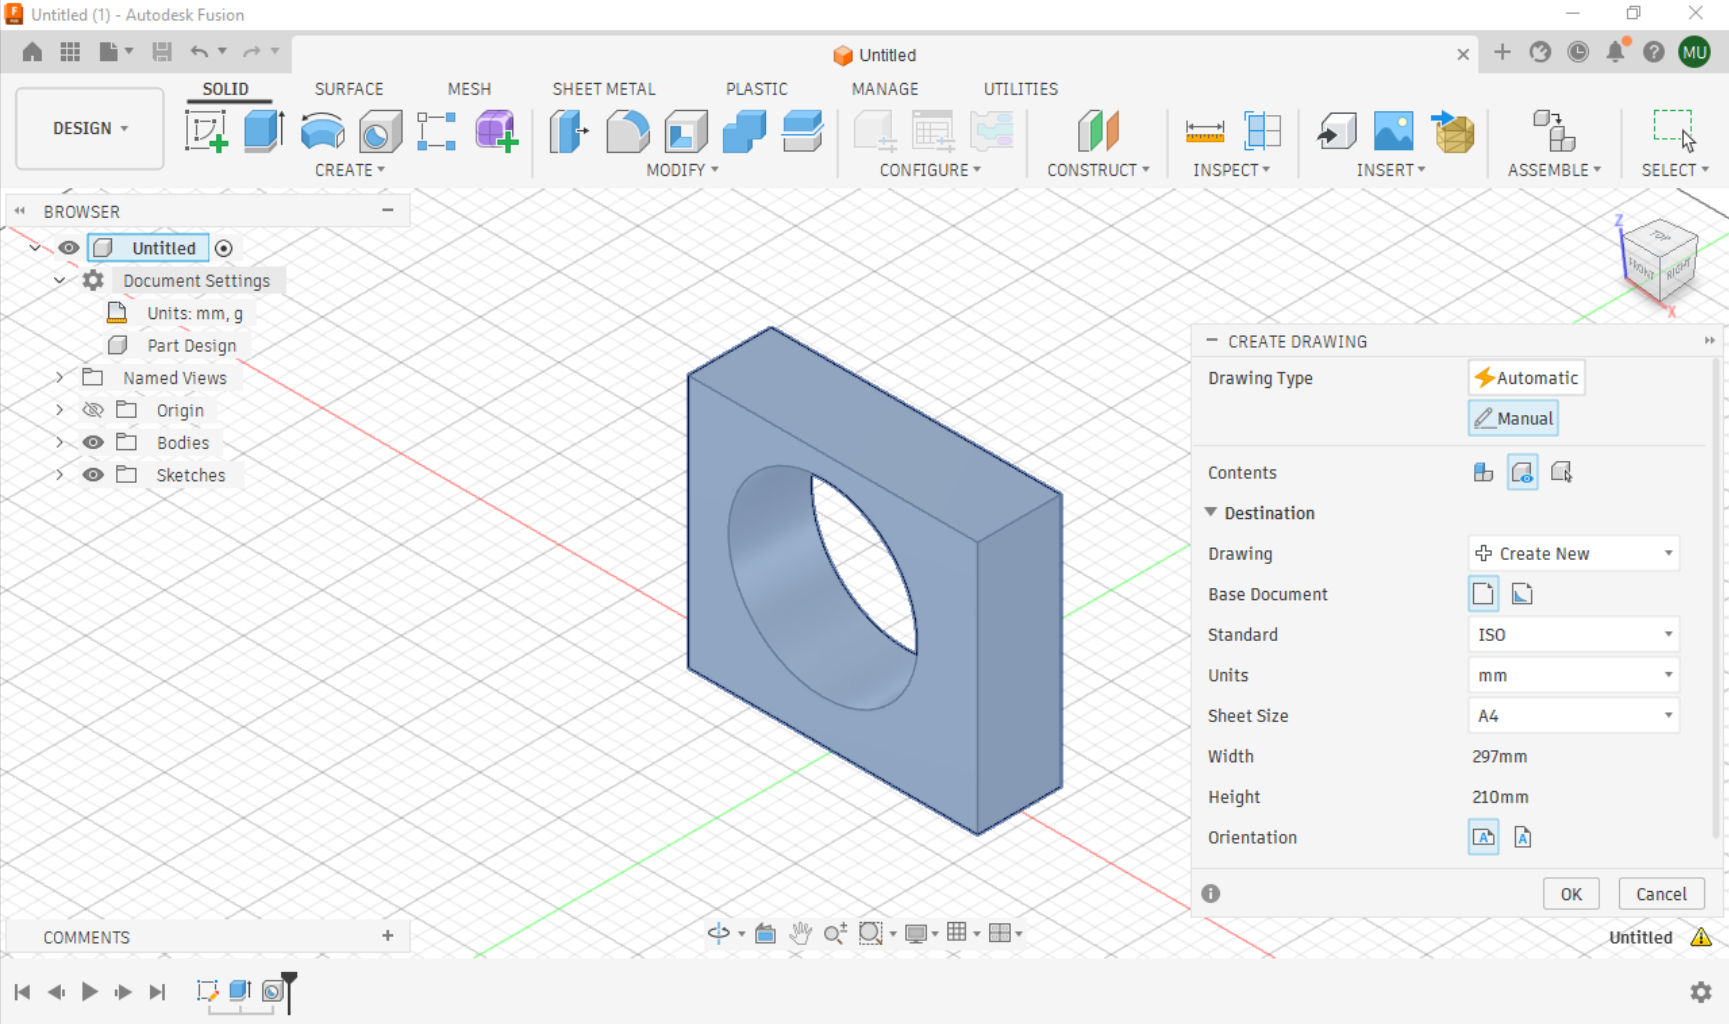The width and height of the screenshot is (1729, 1024).
Task: Select the Hole tool icon
Action: tap(380, 131)
